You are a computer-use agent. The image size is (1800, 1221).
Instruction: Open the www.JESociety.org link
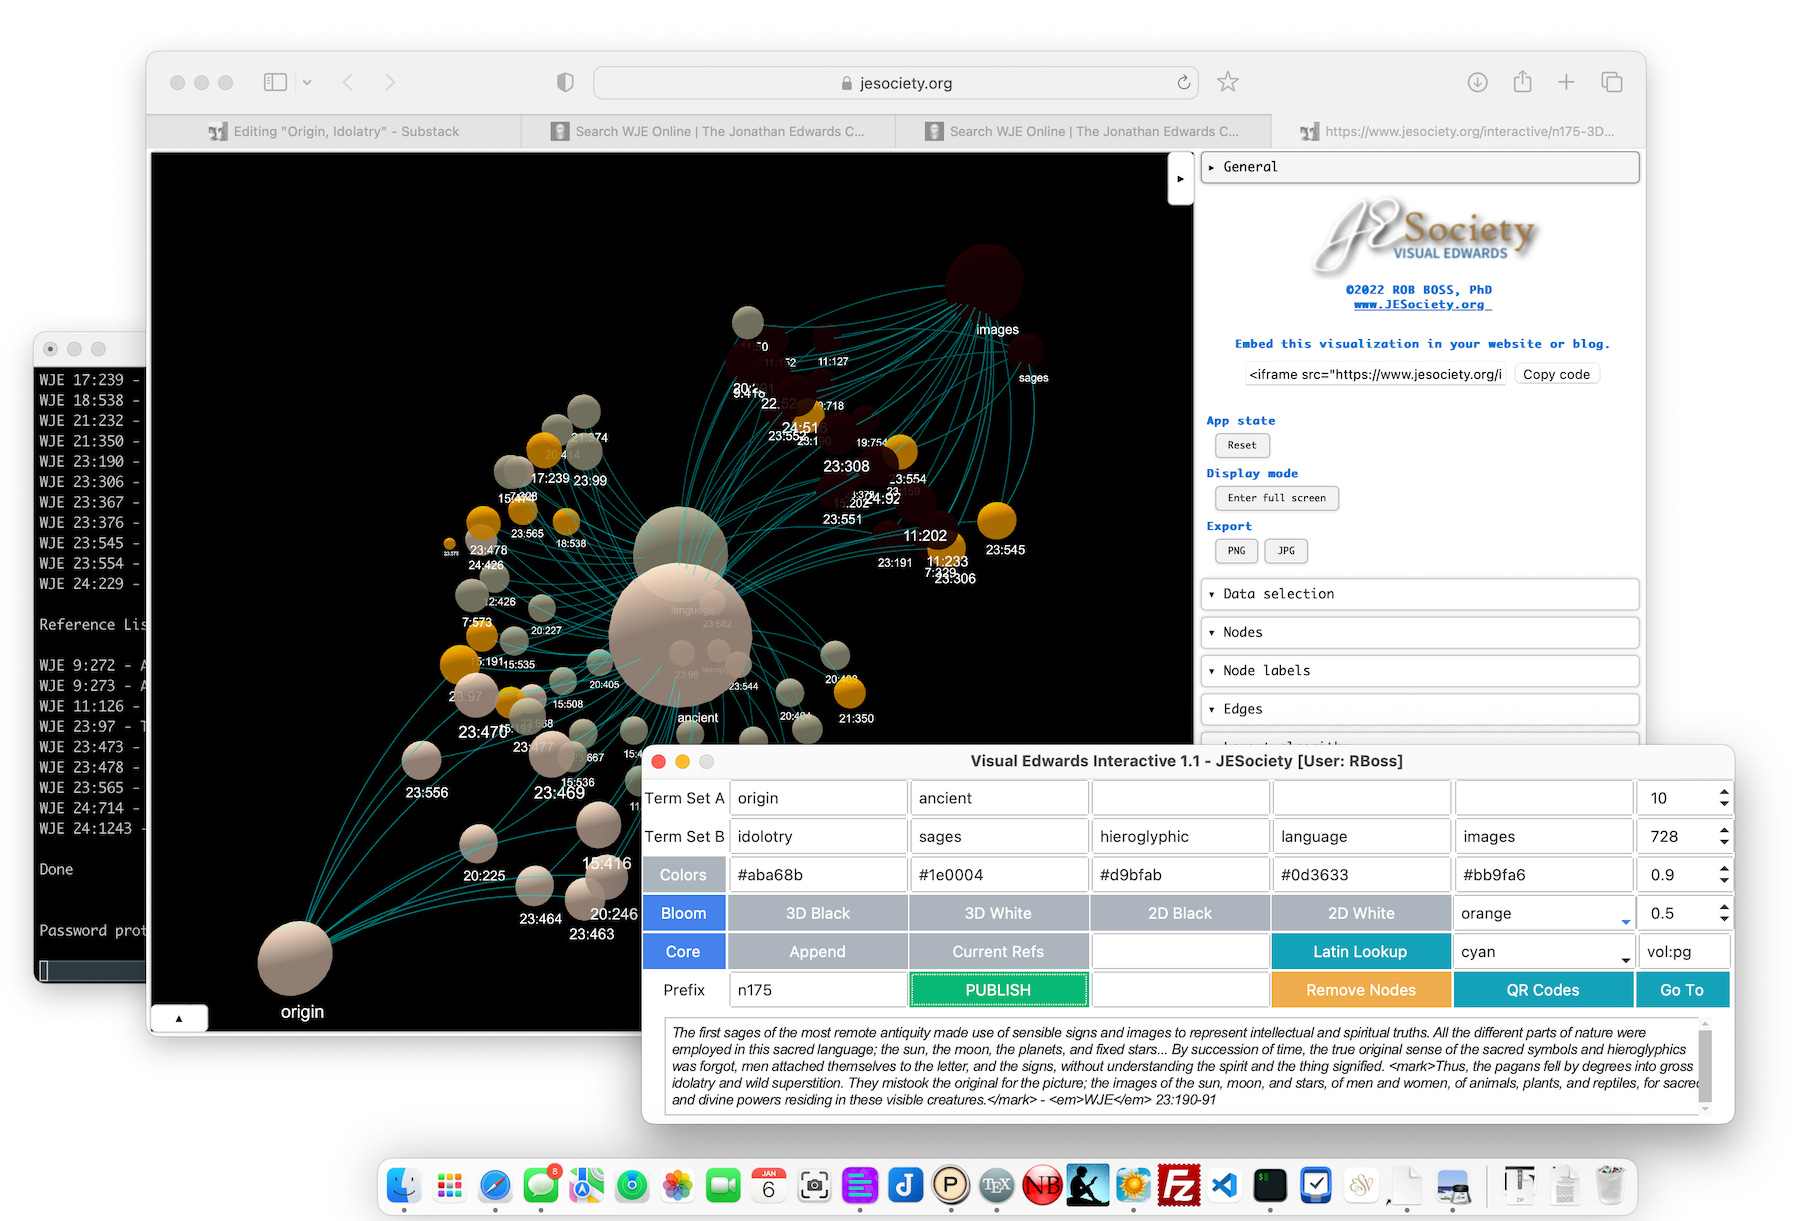tap(1420, 304)
